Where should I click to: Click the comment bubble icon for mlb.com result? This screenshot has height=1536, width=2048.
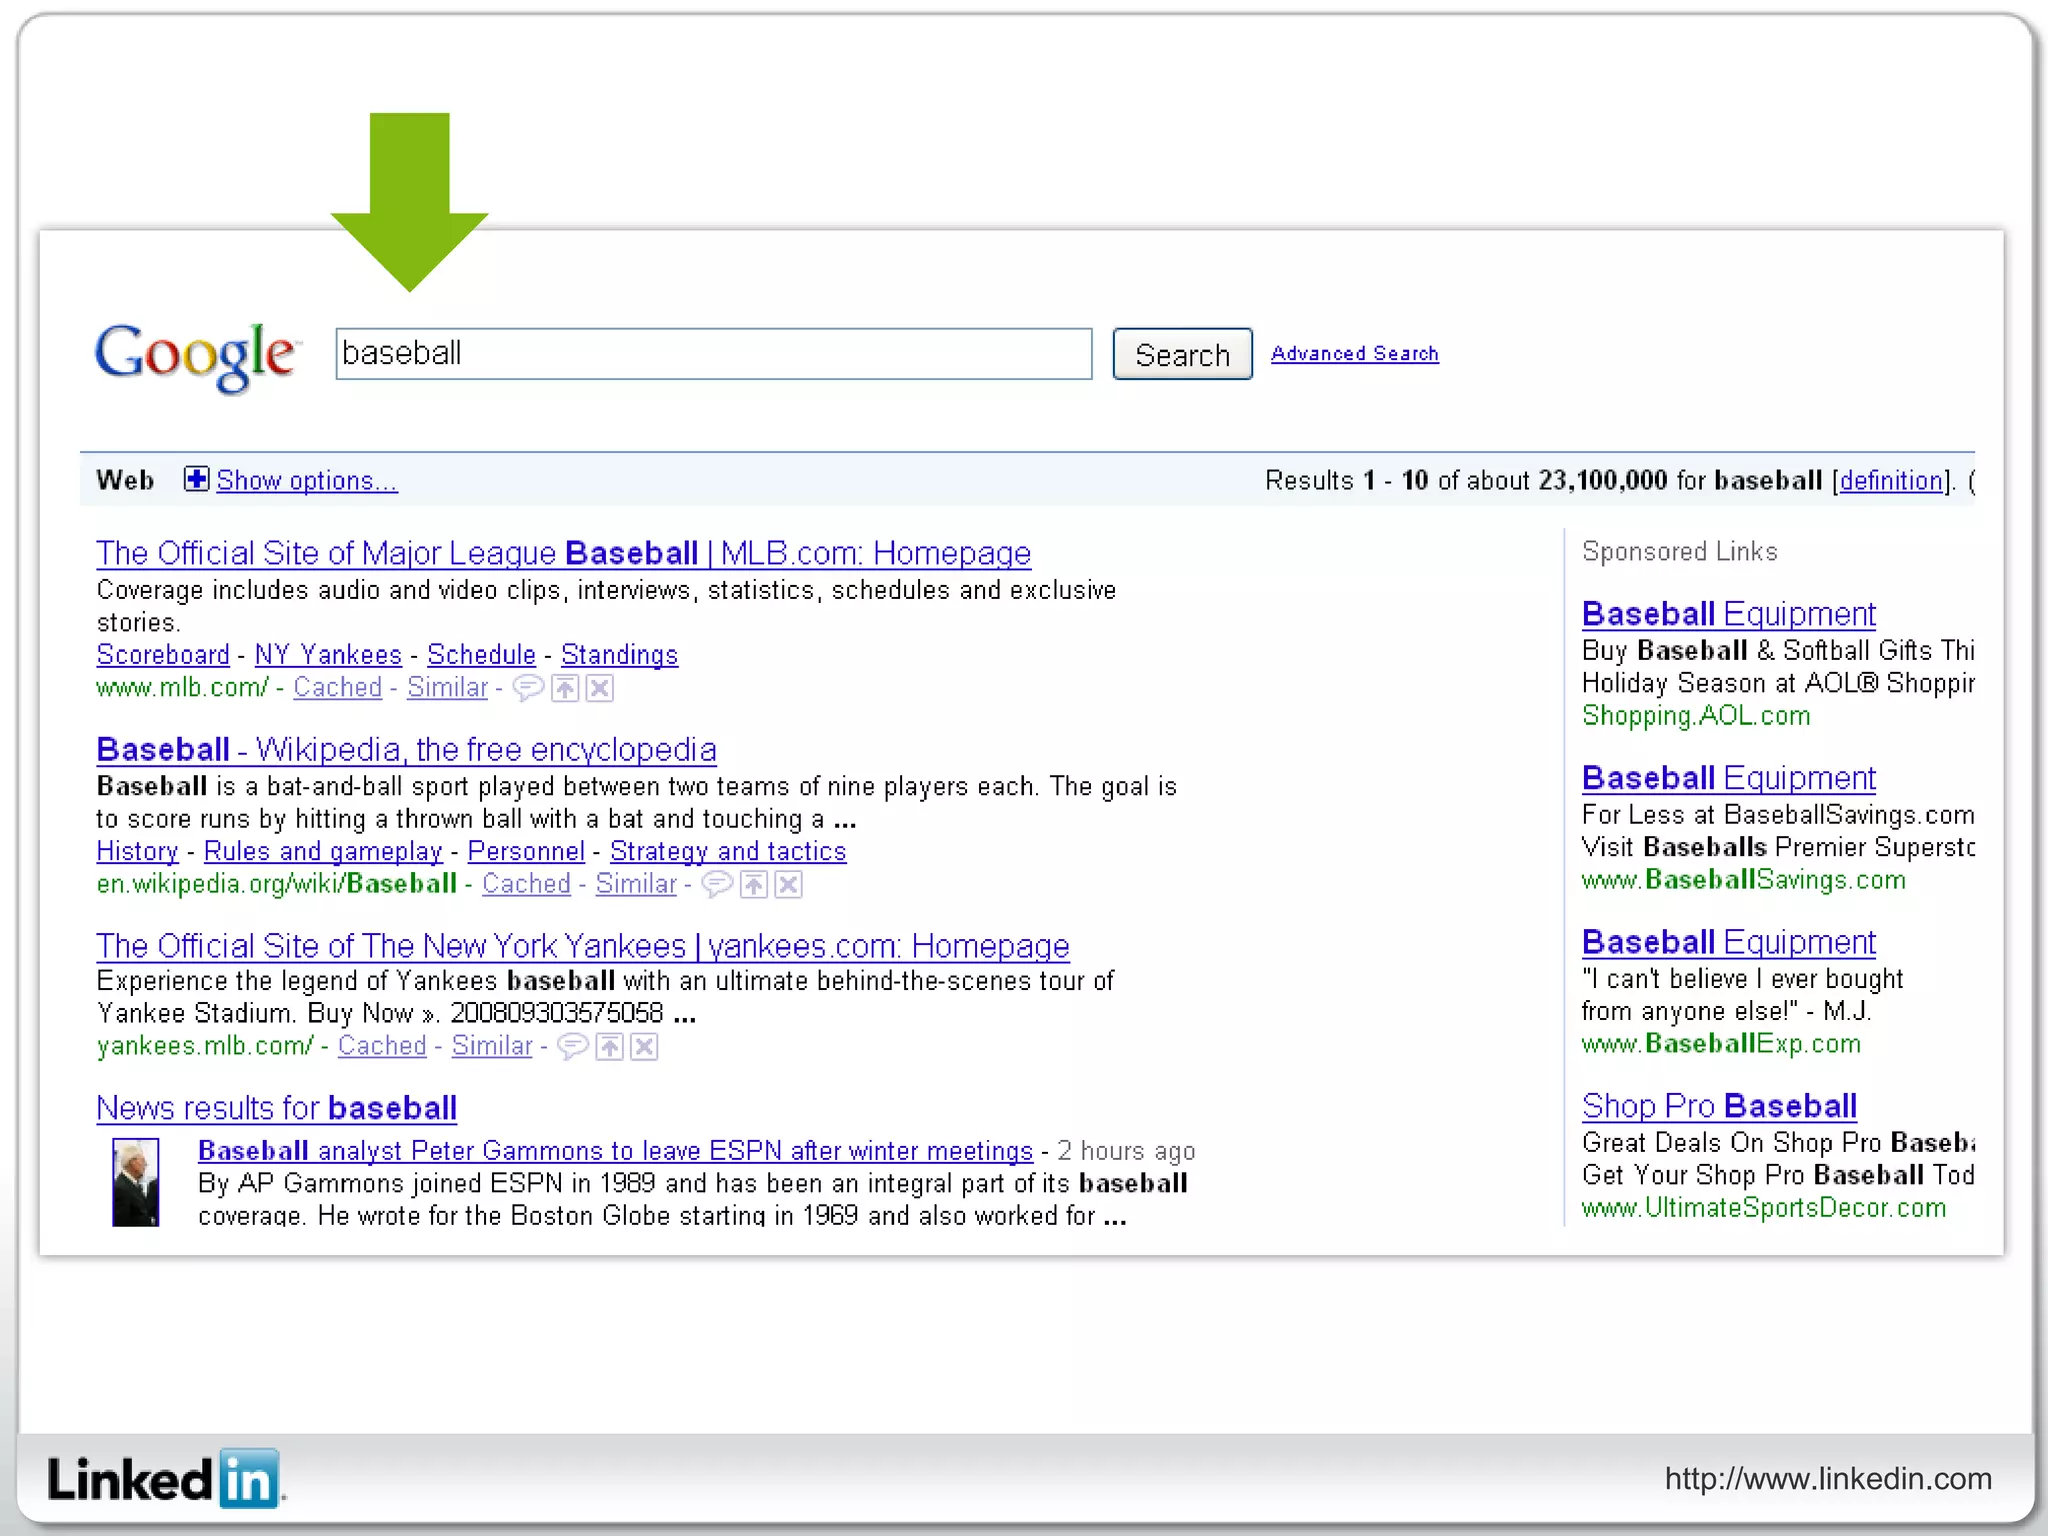528,688
